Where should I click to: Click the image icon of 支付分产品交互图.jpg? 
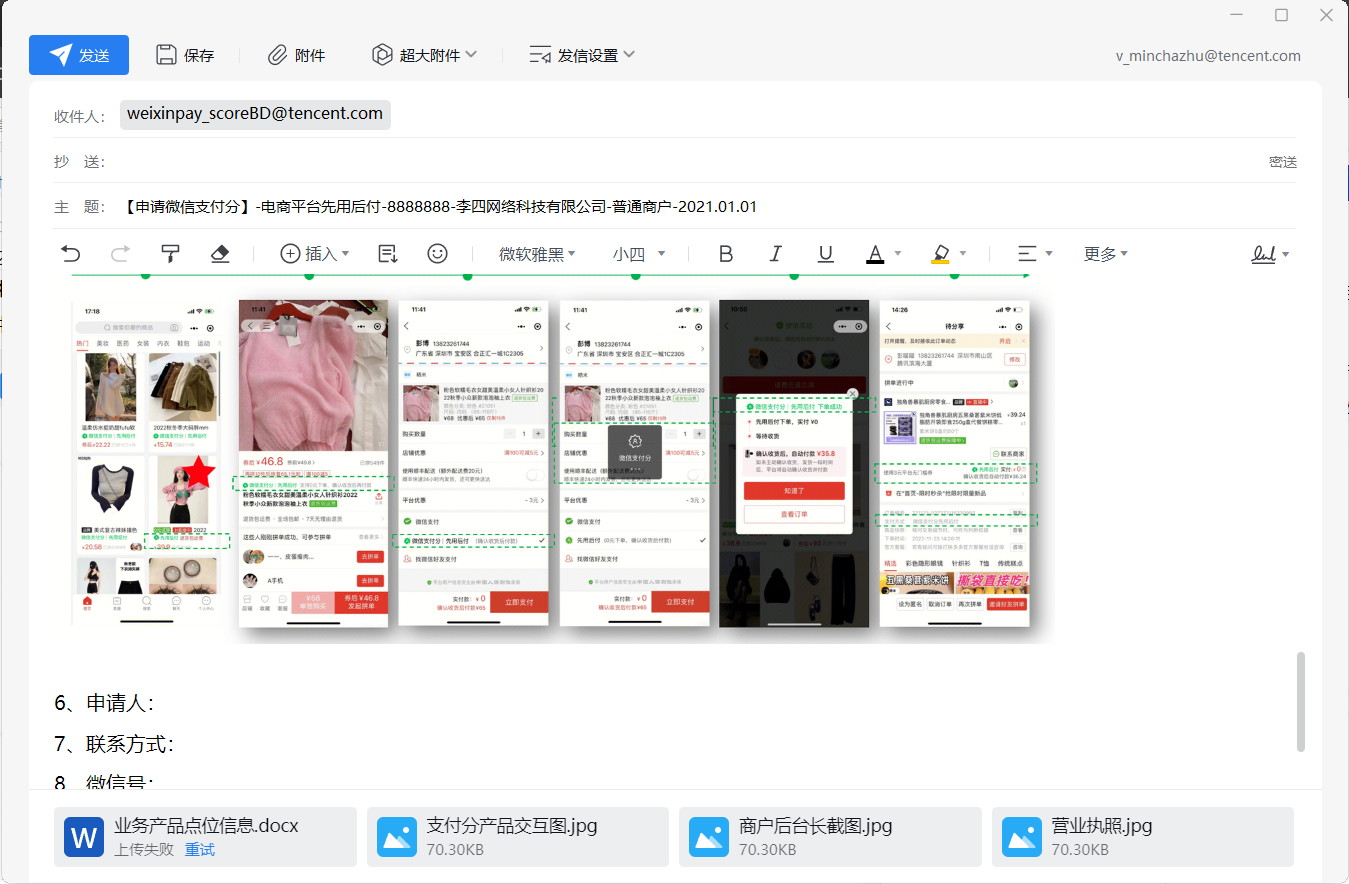397,837
